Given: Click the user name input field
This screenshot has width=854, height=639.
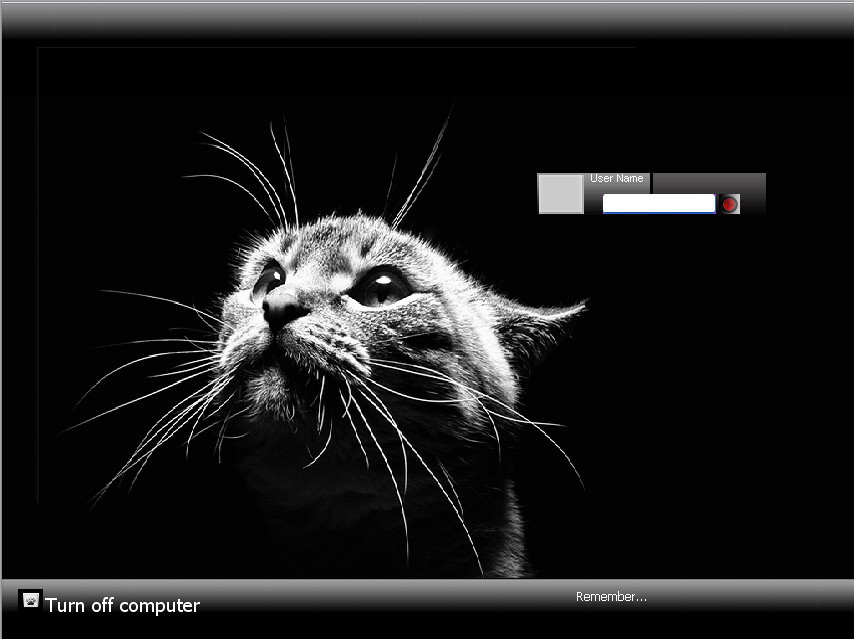Looking at the screenshot, I should (x=658, y=204).
